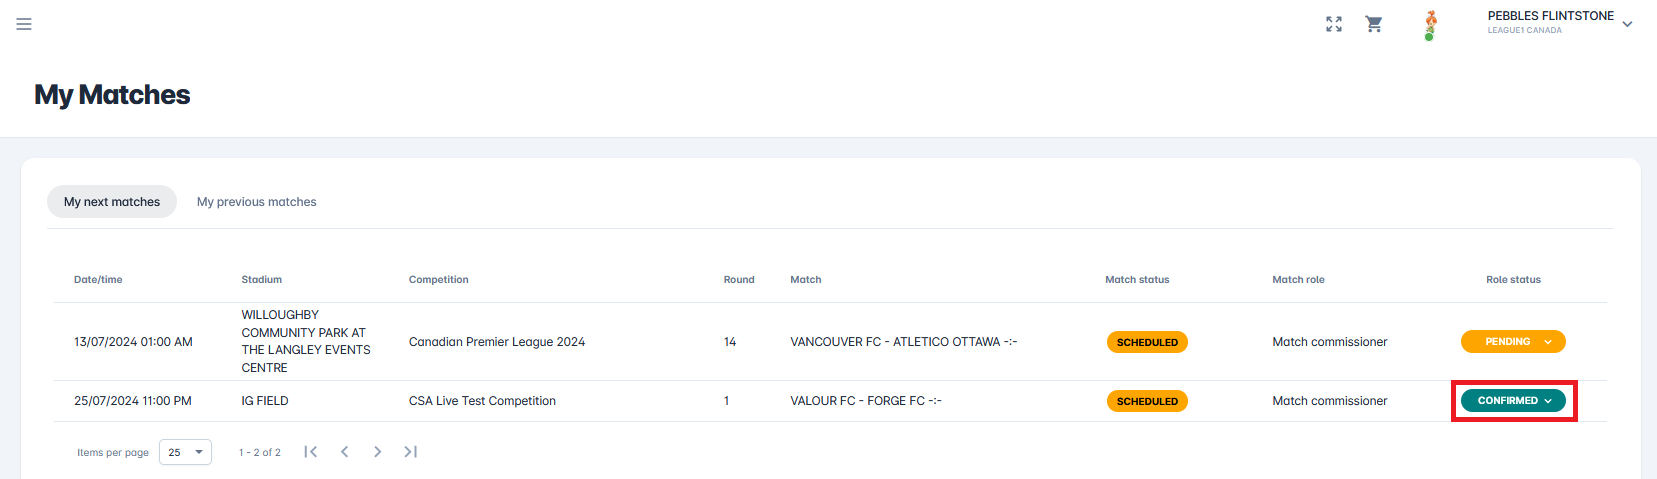Open the Valour FC - Forge FC match
The width and height of the screenshot is (1657, 479).
coord(865,401)
